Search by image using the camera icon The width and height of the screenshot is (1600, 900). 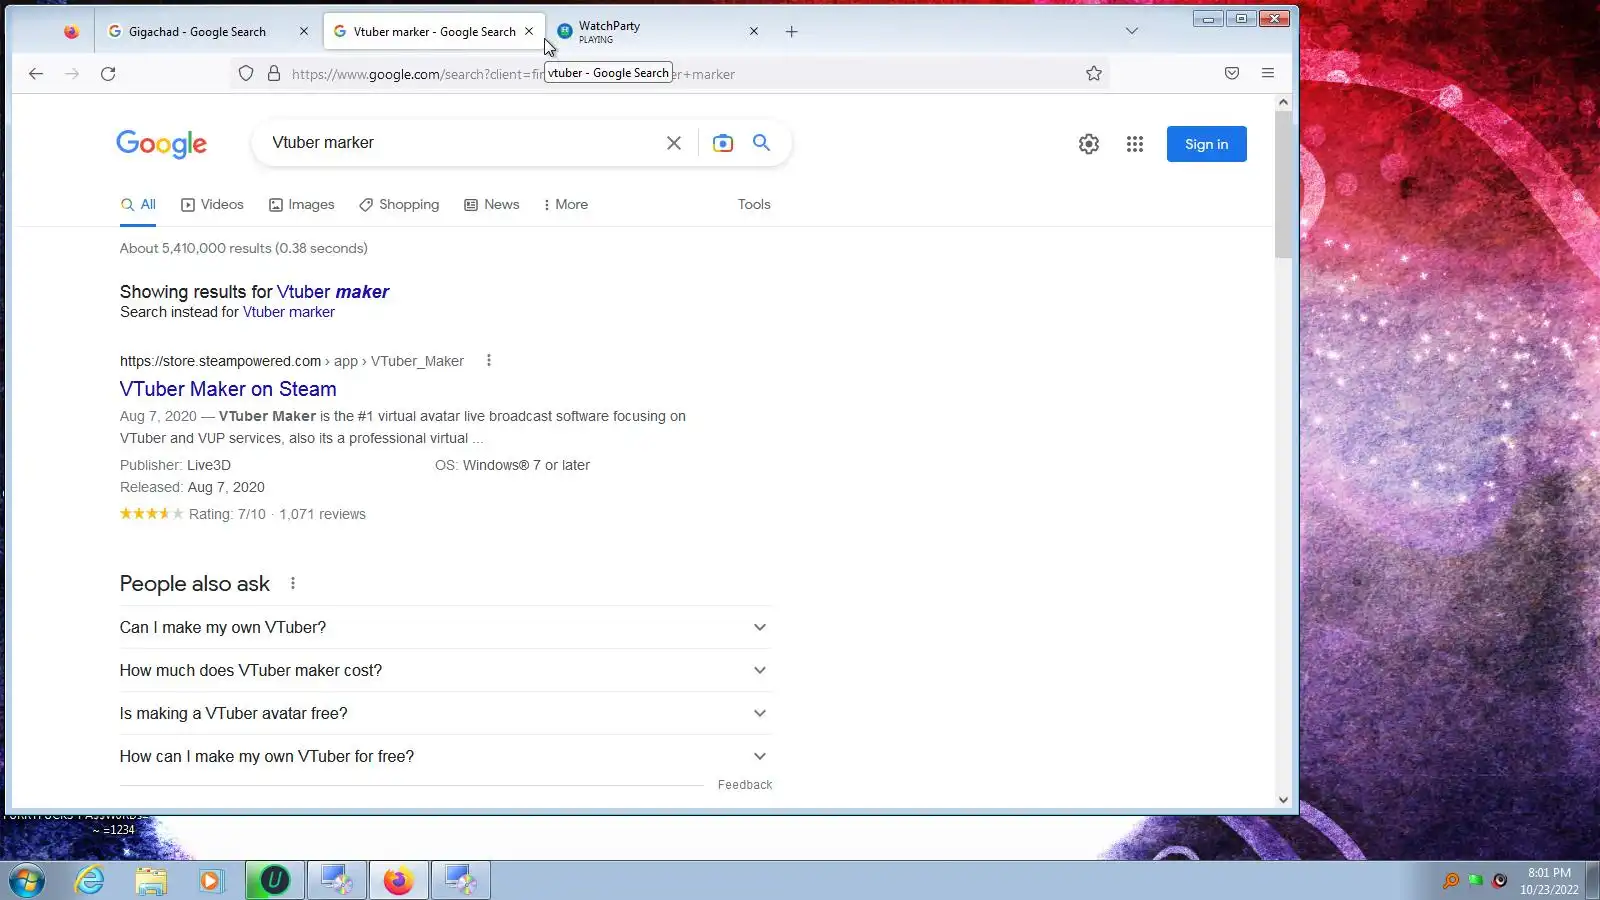coord(723,143)
